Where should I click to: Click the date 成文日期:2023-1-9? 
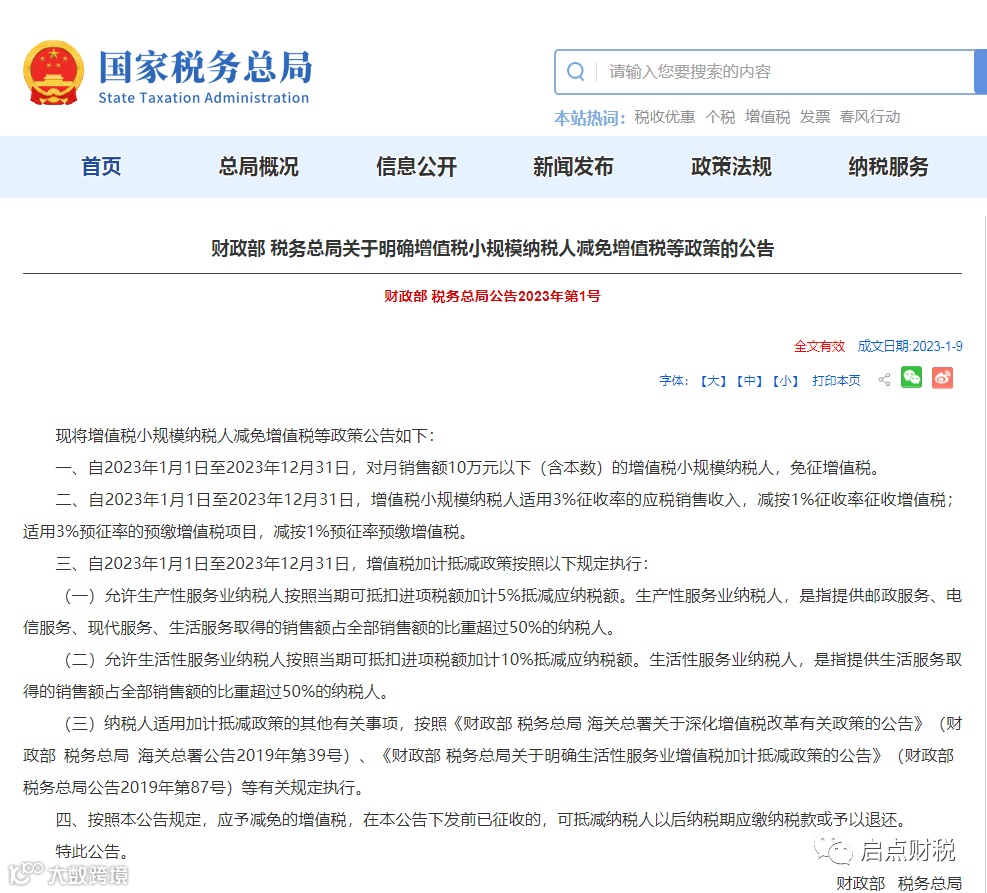click(910, 346)
